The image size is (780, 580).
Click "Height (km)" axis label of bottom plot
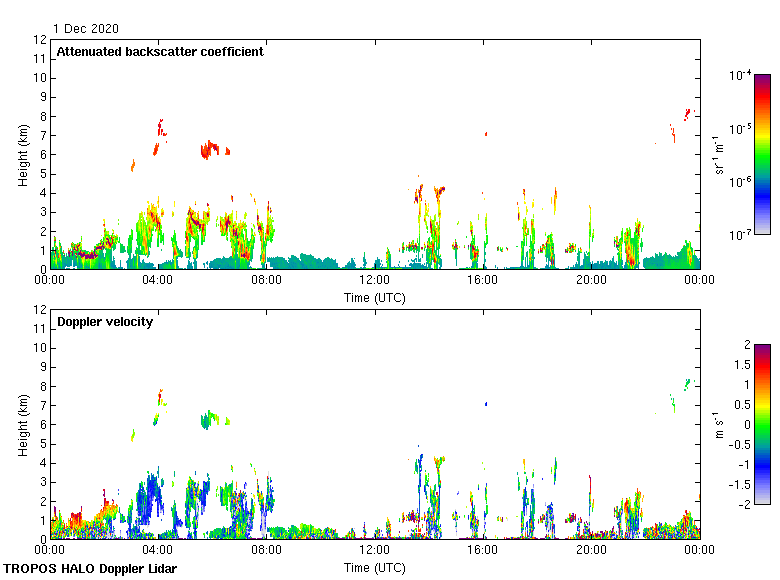pyautogui.click(x=22, y=424)
